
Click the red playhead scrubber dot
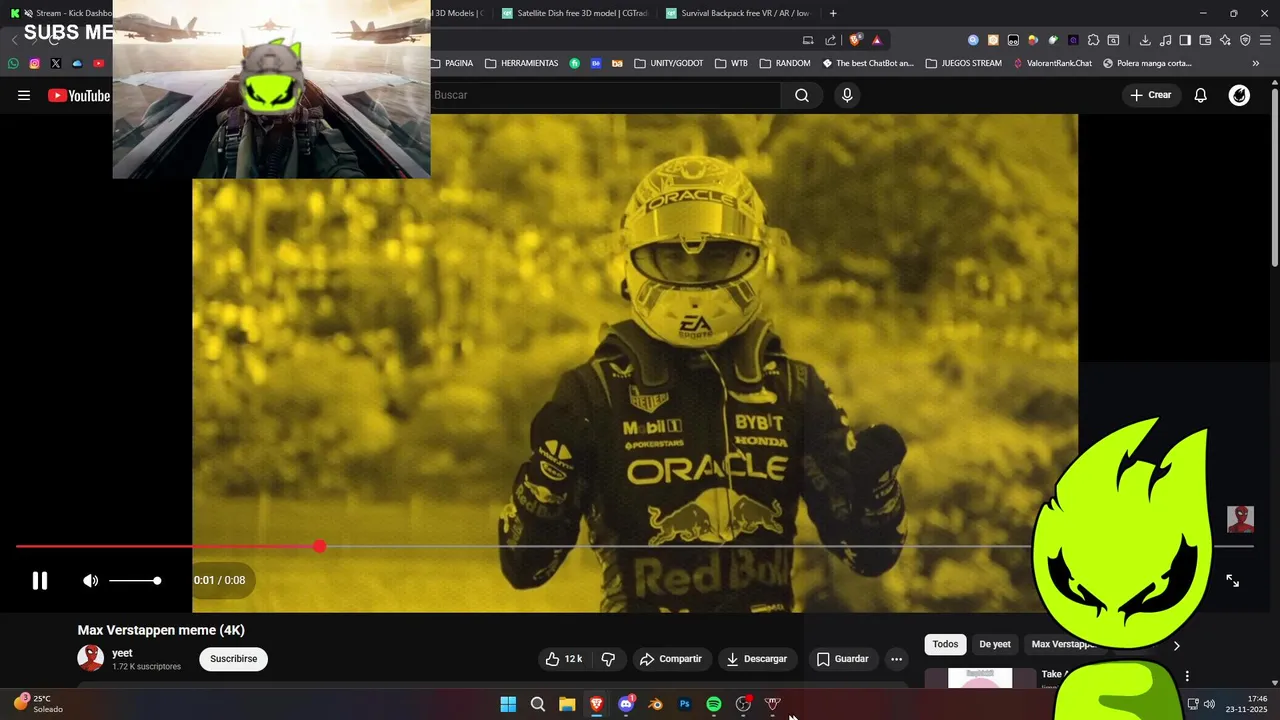pyautogui.click(x=319, y=546)
